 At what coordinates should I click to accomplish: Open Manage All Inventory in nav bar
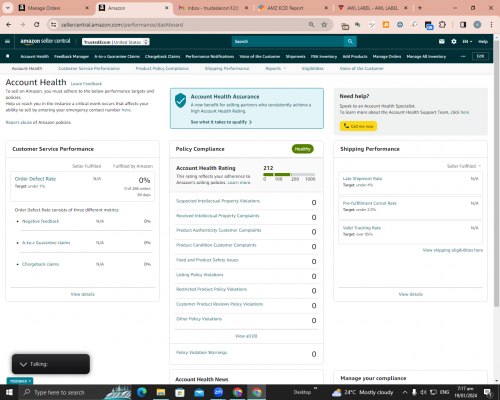(x=426, y=57)
